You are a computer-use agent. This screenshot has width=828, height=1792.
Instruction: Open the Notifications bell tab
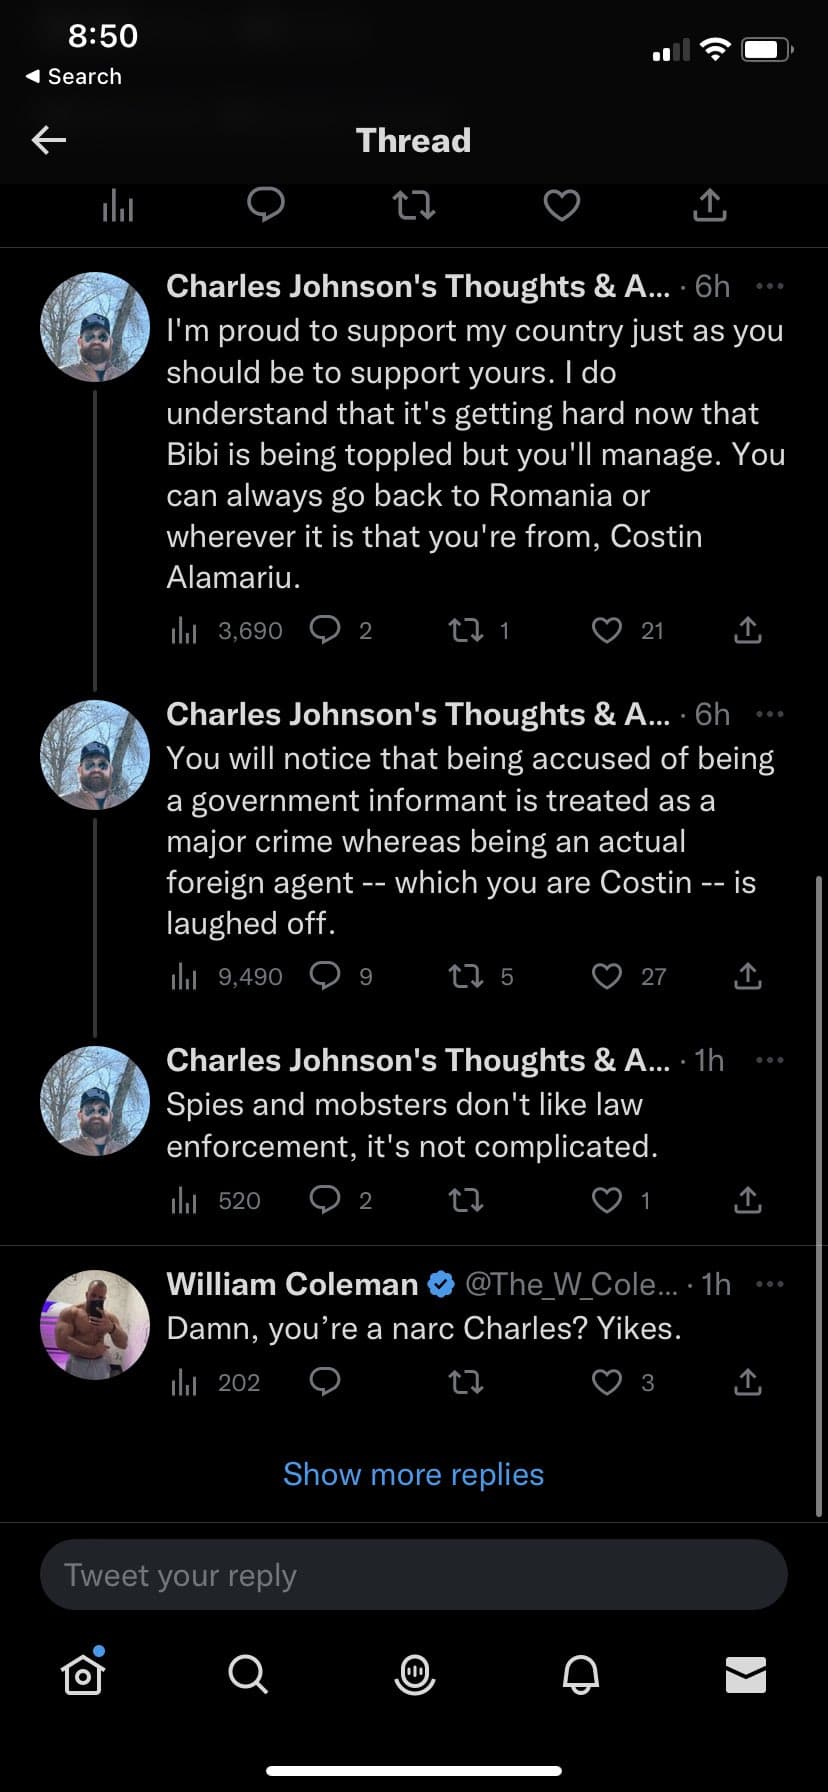580,1674
